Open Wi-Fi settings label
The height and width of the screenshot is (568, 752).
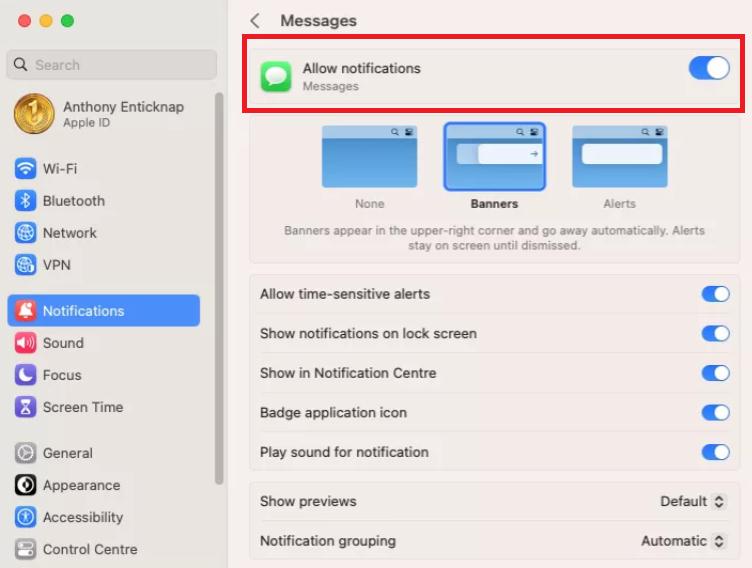point(60,169)
